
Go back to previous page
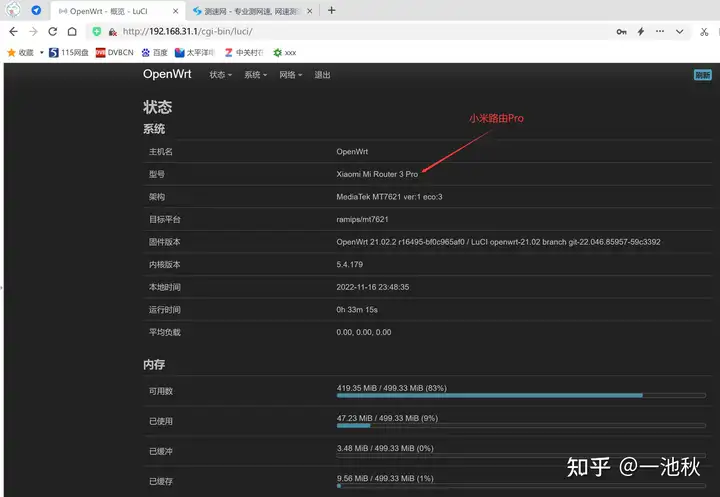coord(13,31)
